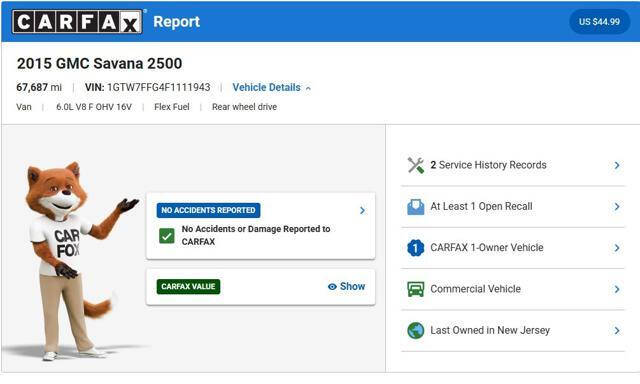This screenshot has height=384, width=640.
Task: Click the Rear wheel drive text
Action: coord(244,107)
